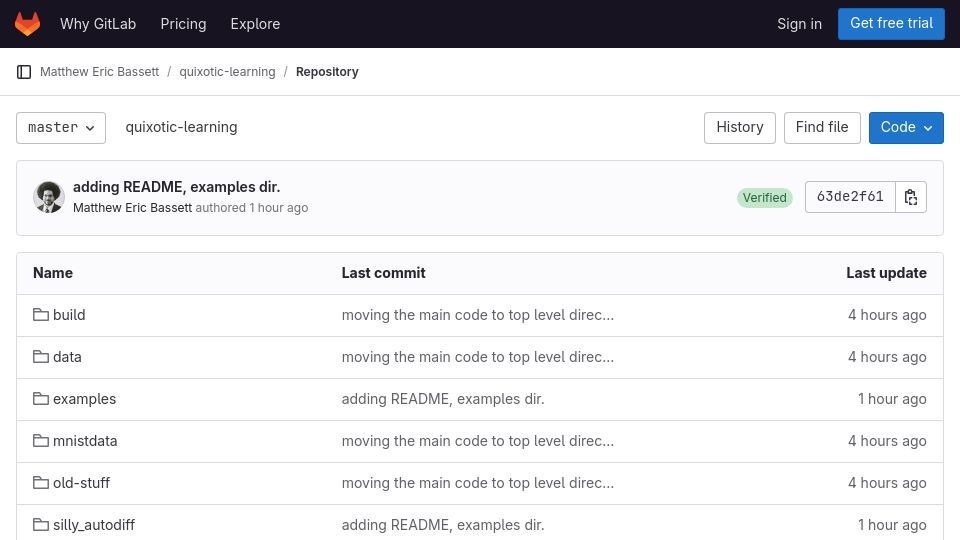Click Last update column header
This screenshot has height=540, width=960.
point(887,273)
